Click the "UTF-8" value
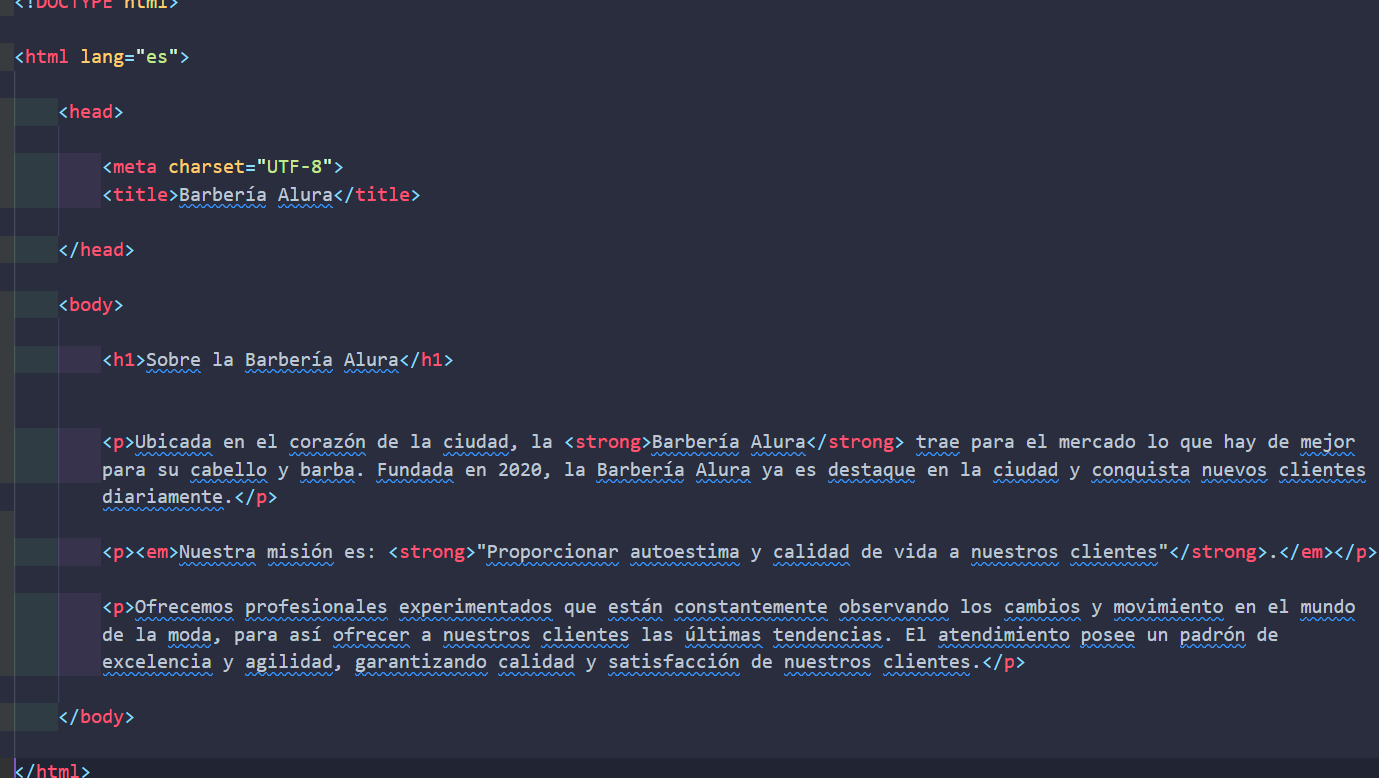1379x778 pixels. pos(294,167)
